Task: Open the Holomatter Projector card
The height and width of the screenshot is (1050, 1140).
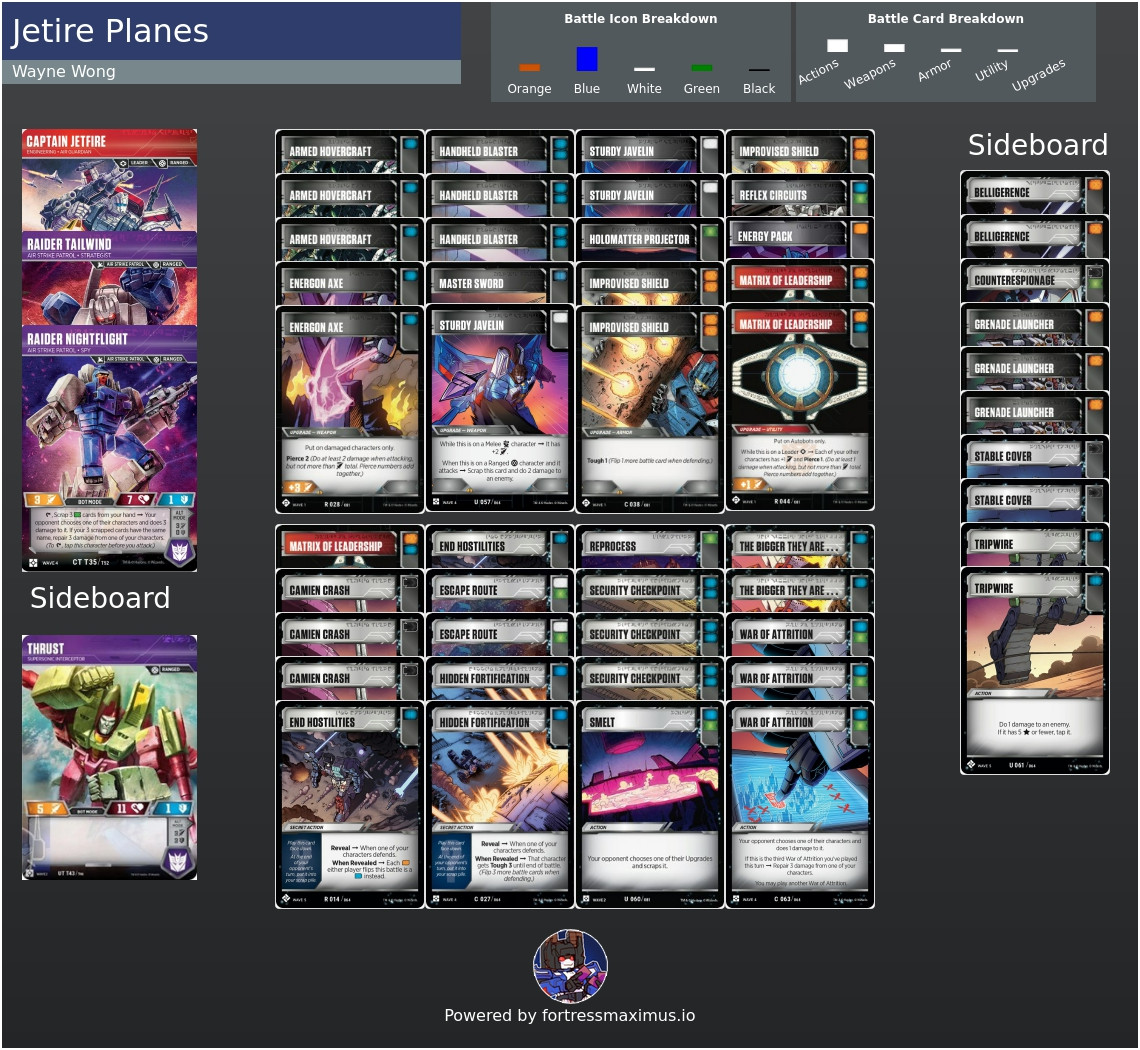Action: tap(649, 239)
